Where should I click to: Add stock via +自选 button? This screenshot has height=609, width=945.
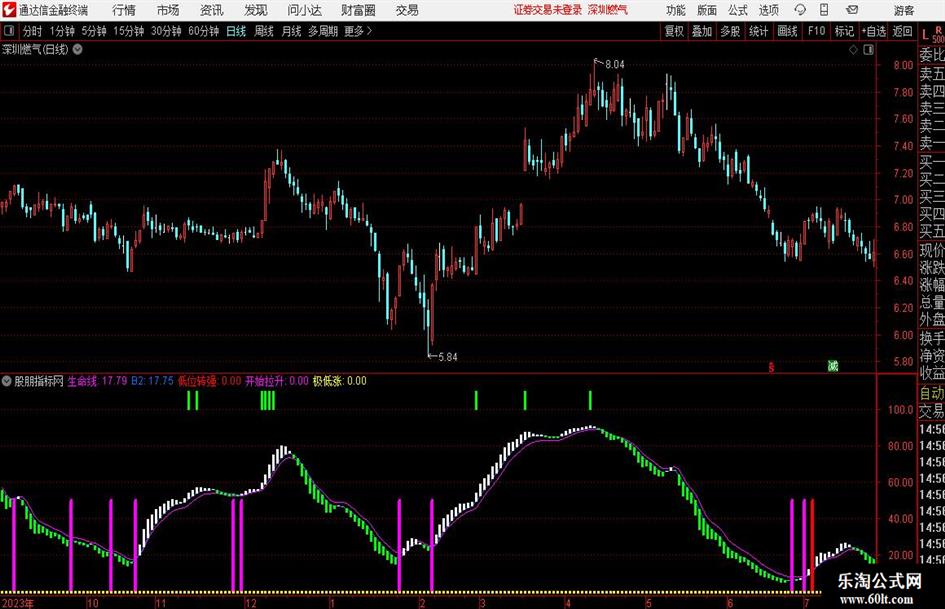[874, 31]
